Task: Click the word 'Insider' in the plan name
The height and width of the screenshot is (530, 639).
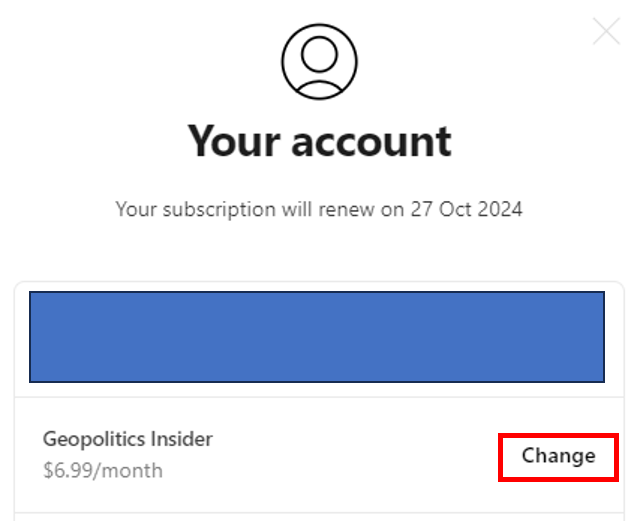Action: (181, 439)
